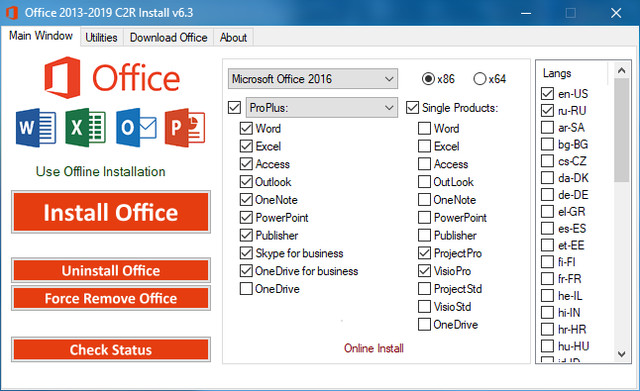The height and width of the screenshot is (391, 640).
Task: Check the ar-SA language
Action: pyautogui.click(x=547, y=127)
